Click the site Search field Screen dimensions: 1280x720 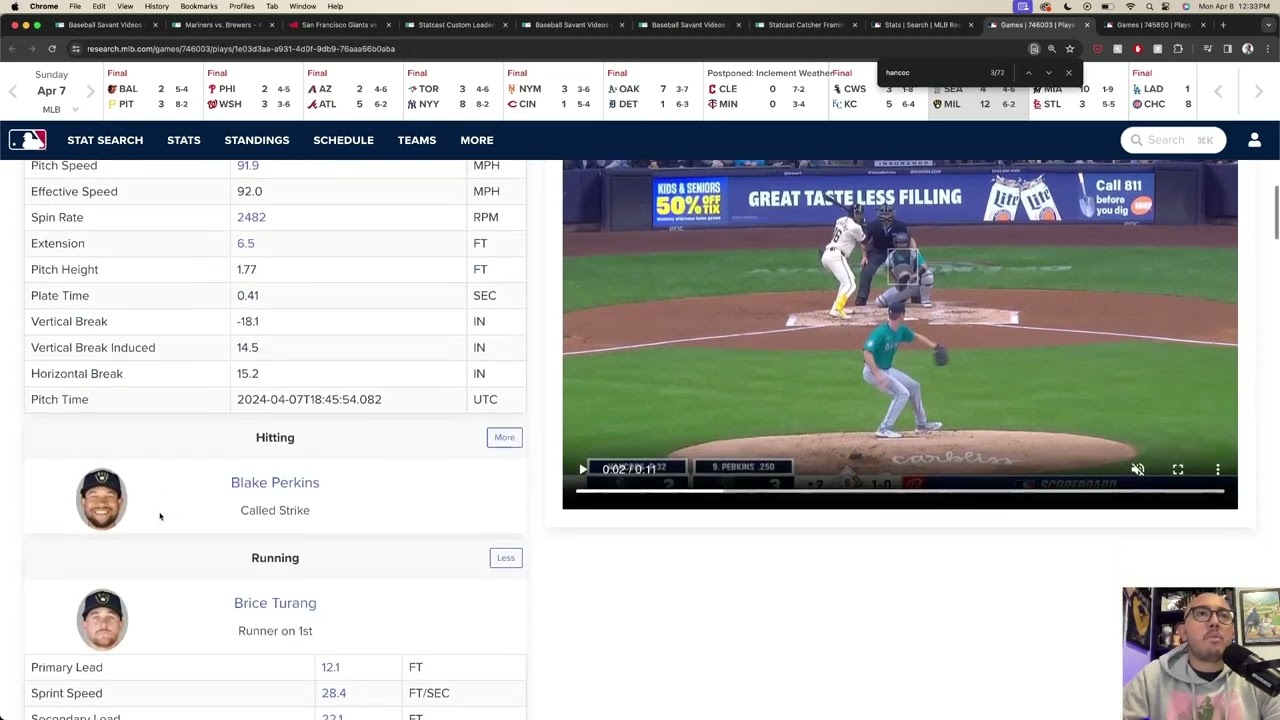point(1173,140)
